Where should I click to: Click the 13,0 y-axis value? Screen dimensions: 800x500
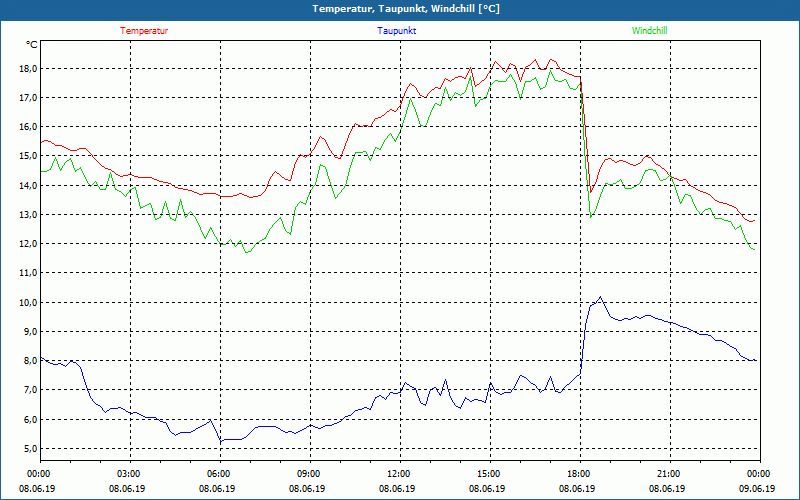(x=29, y=214)
